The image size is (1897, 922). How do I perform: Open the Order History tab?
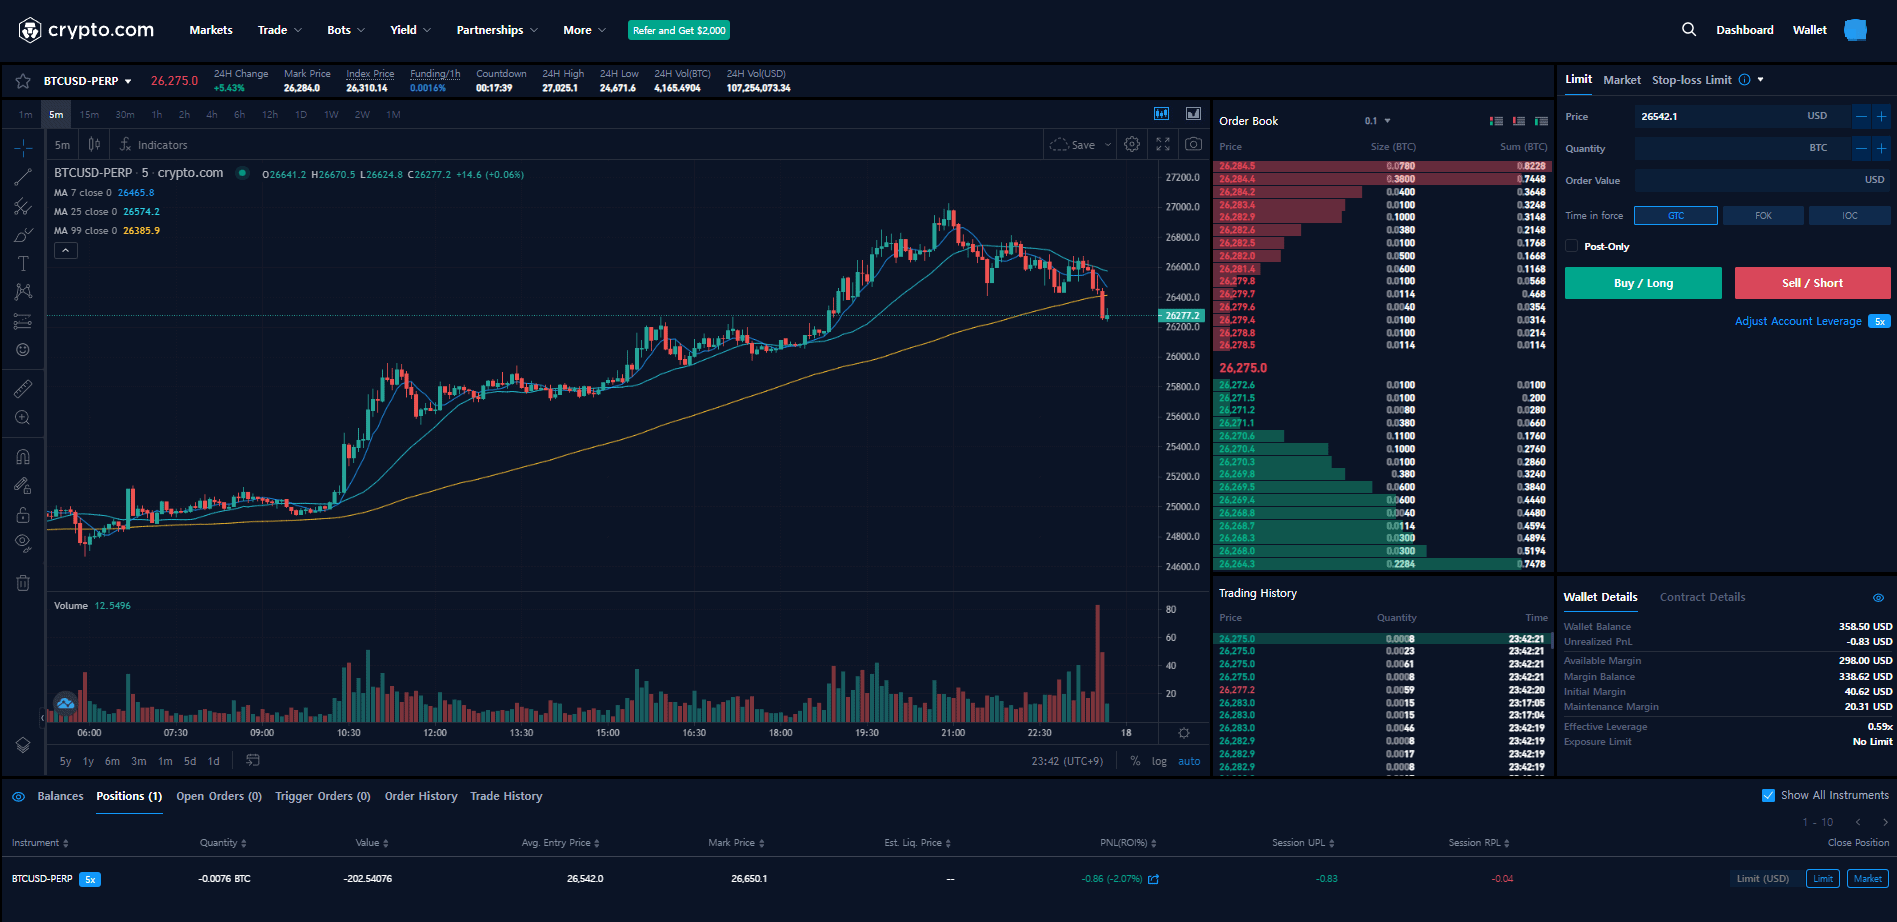point(420,797)
